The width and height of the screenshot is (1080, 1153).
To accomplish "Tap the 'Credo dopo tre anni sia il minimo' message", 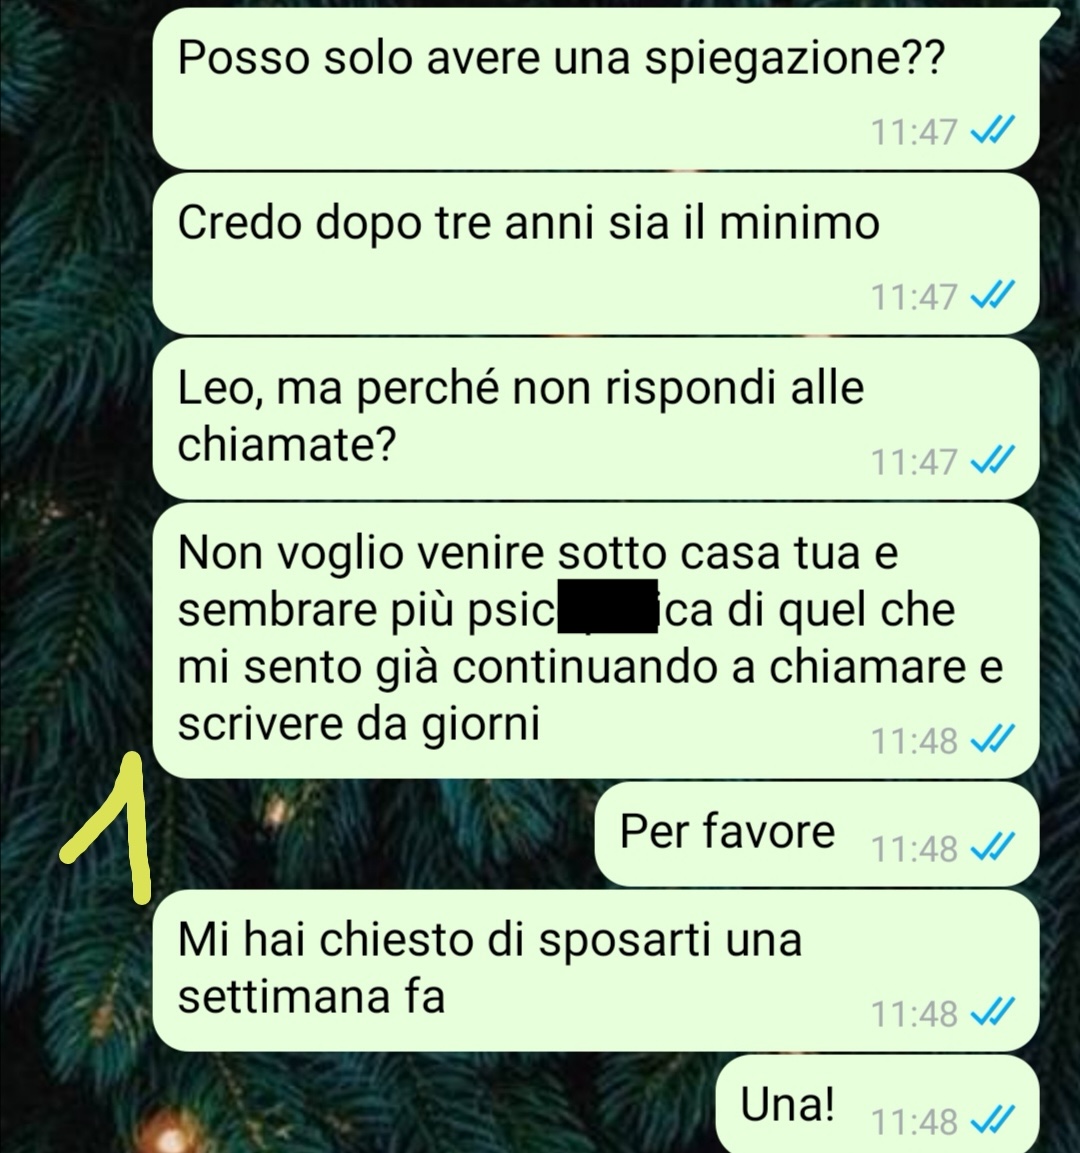I will coord(596,253).
